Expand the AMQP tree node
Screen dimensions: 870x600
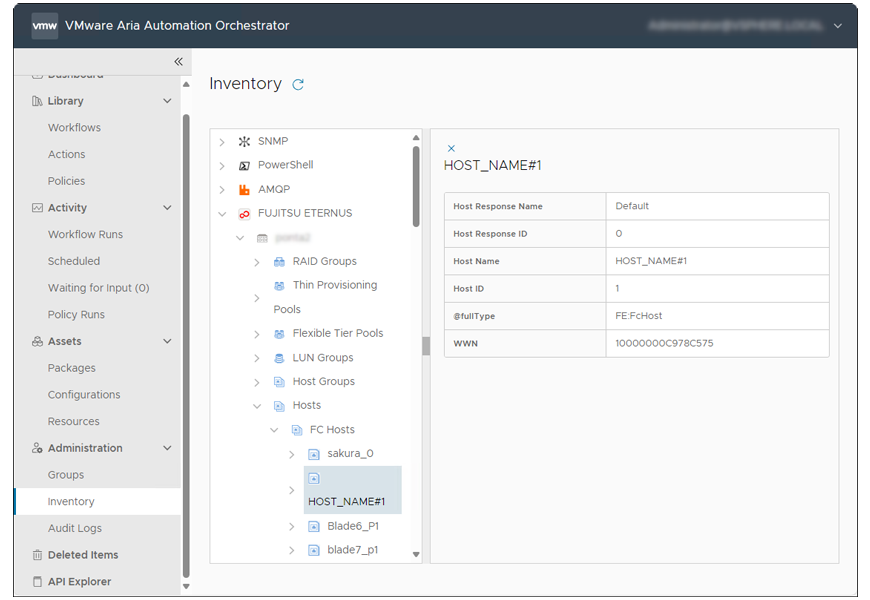coord(222,190)
